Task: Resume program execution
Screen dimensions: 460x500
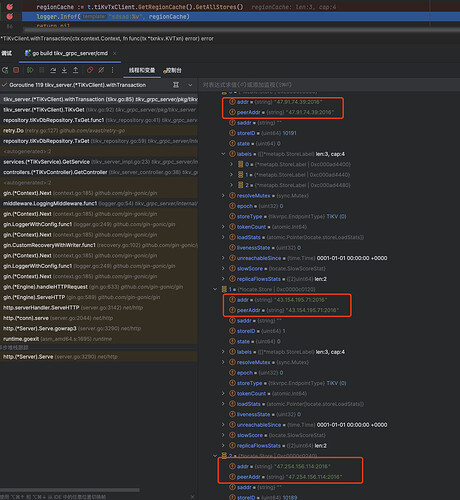Action: (x=30, y=70)
